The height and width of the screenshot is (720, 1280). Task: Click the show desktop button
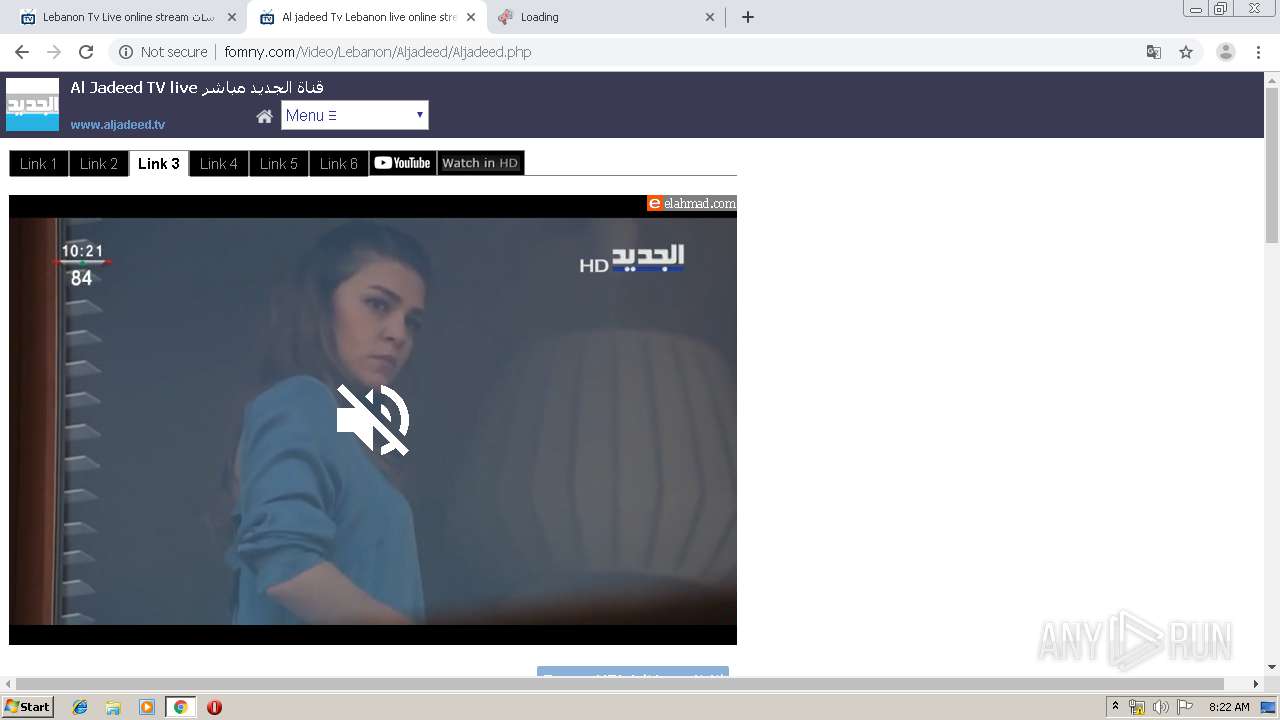pos(1269,707)
